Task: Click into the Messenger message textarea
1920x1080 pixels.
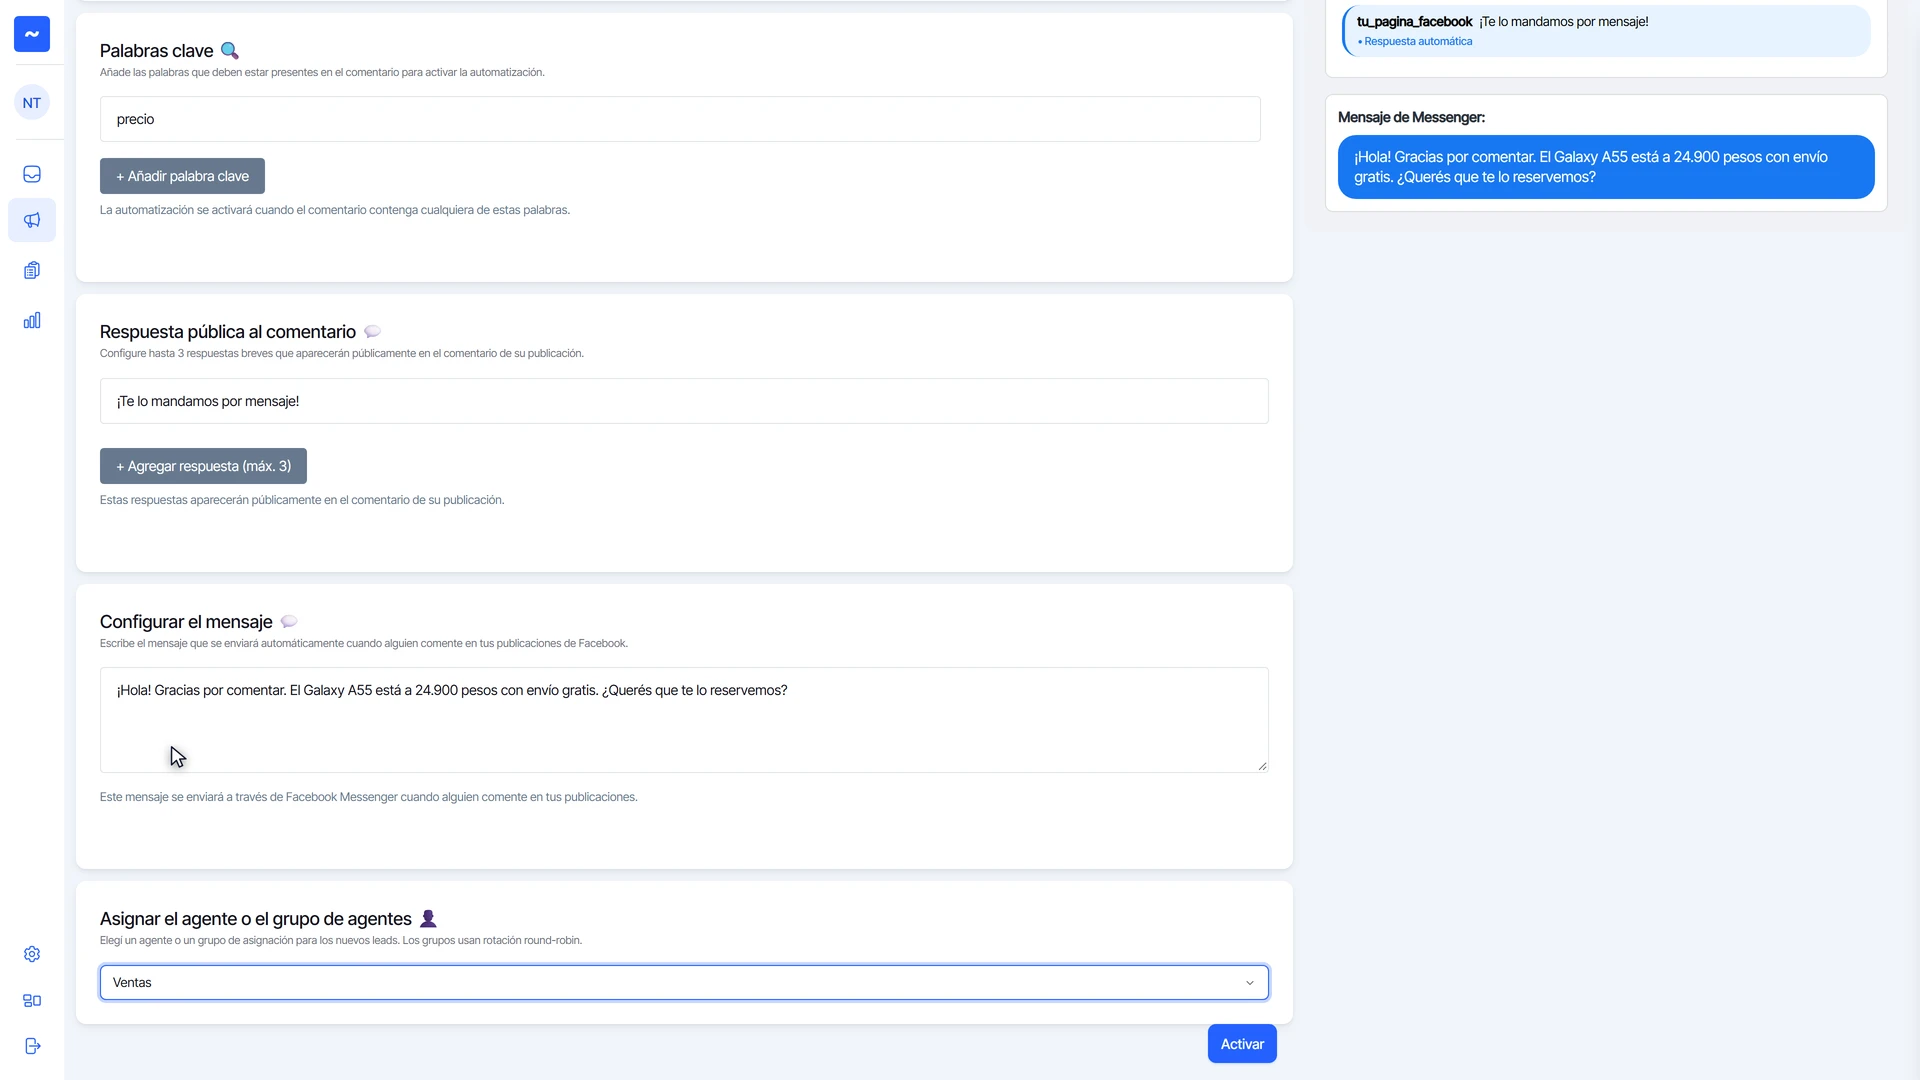Action: [684, 720]
